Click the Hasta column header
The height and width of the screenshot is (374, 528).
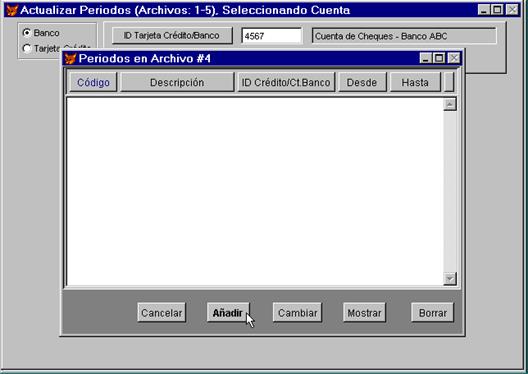click(415, 82)
